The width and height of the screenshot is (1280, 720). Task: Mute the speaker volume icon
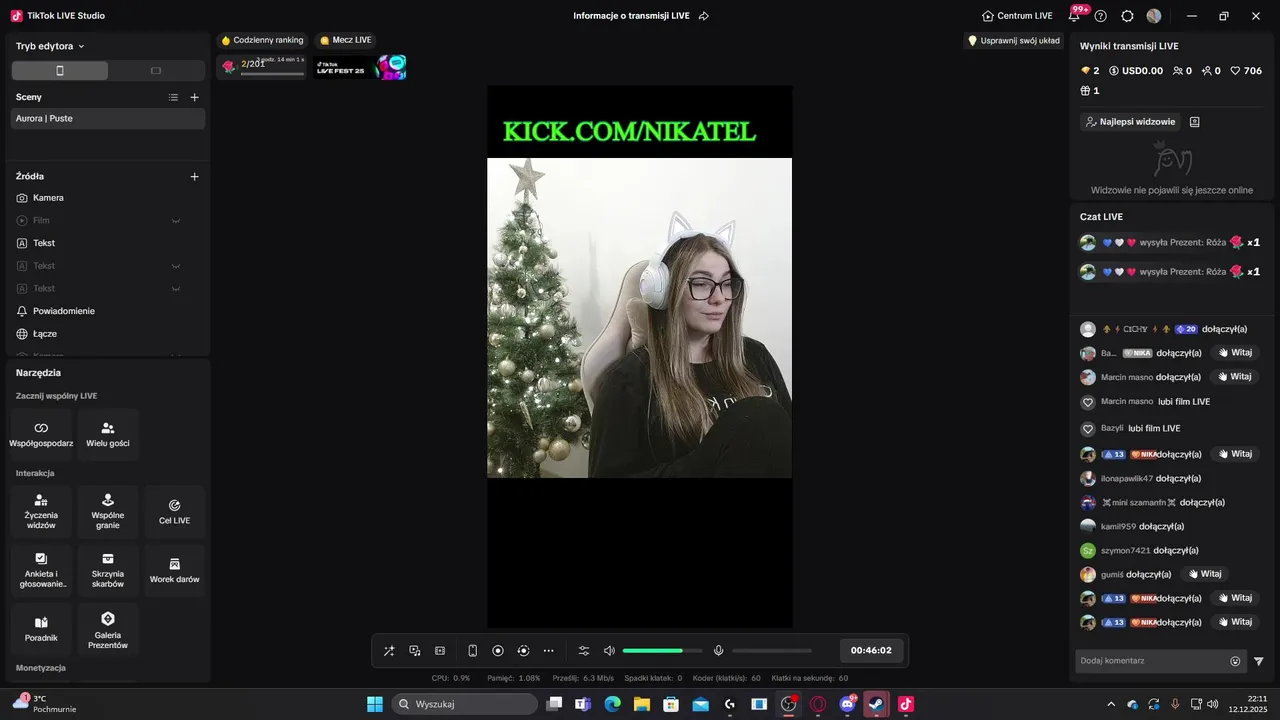pos(609,651)
